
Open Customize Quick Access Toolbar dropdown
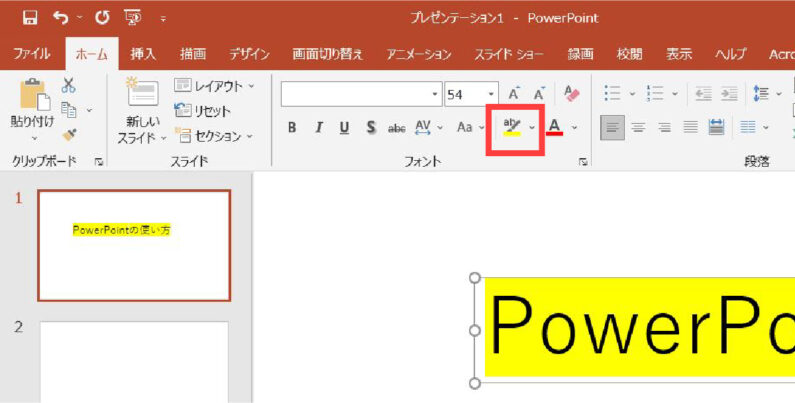pyautogui.click(x=163, y=19)
